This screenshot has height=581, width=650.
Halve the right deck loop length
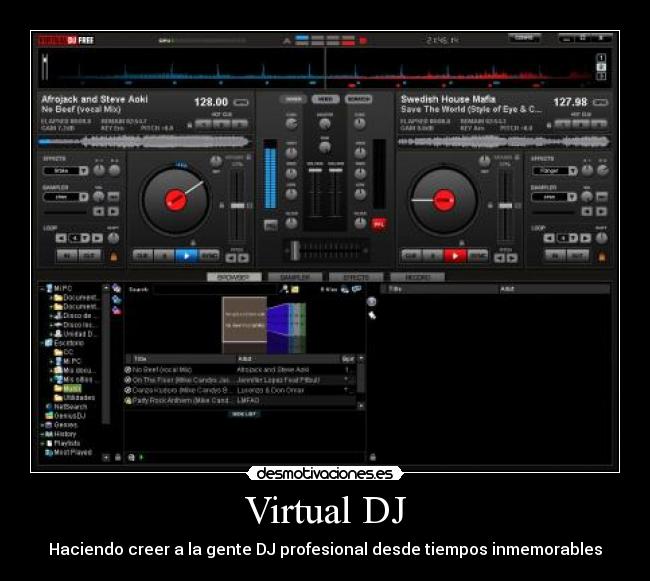(x=549, y=238)
